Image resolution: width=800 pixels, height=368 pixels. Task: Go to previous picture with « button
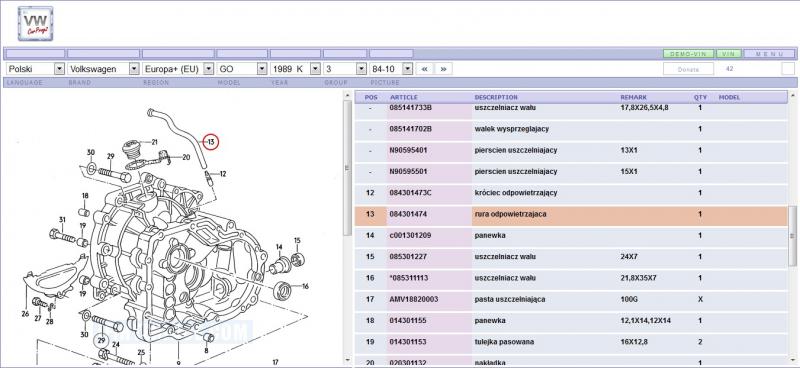[424, 68]
